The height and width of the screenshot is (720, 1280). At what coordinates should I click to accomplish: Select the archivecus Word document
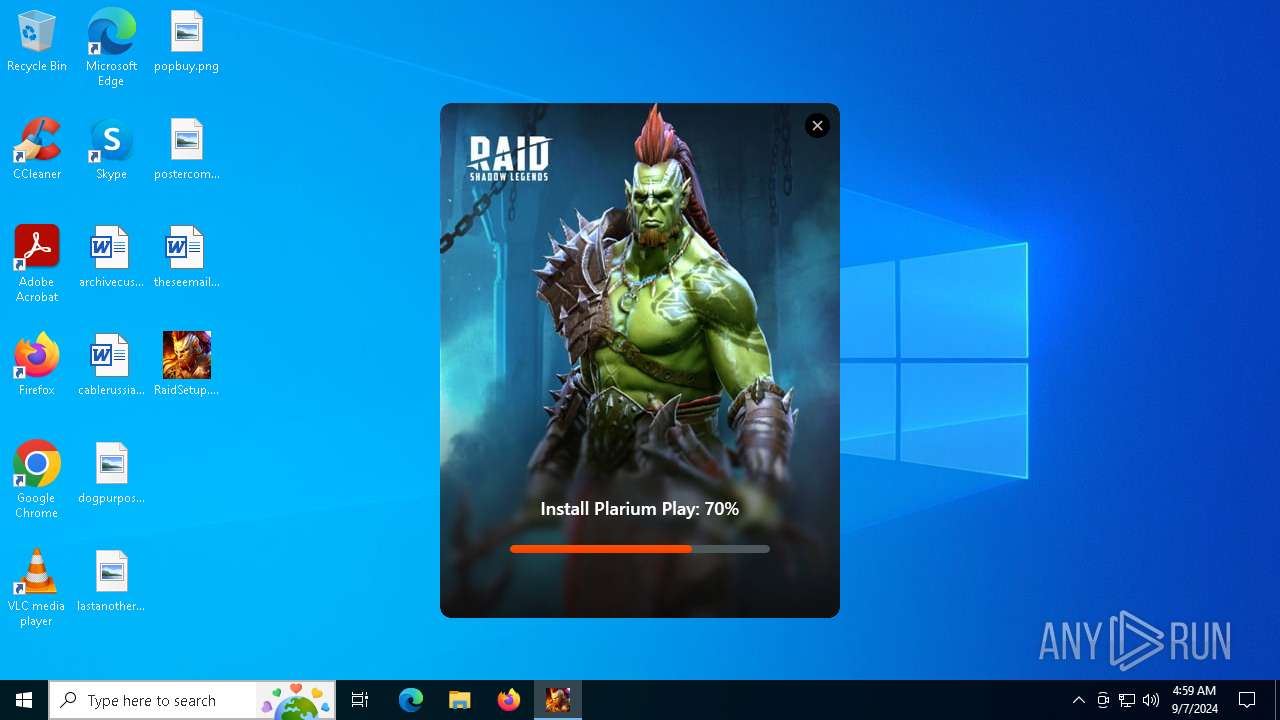pos(111,258)
